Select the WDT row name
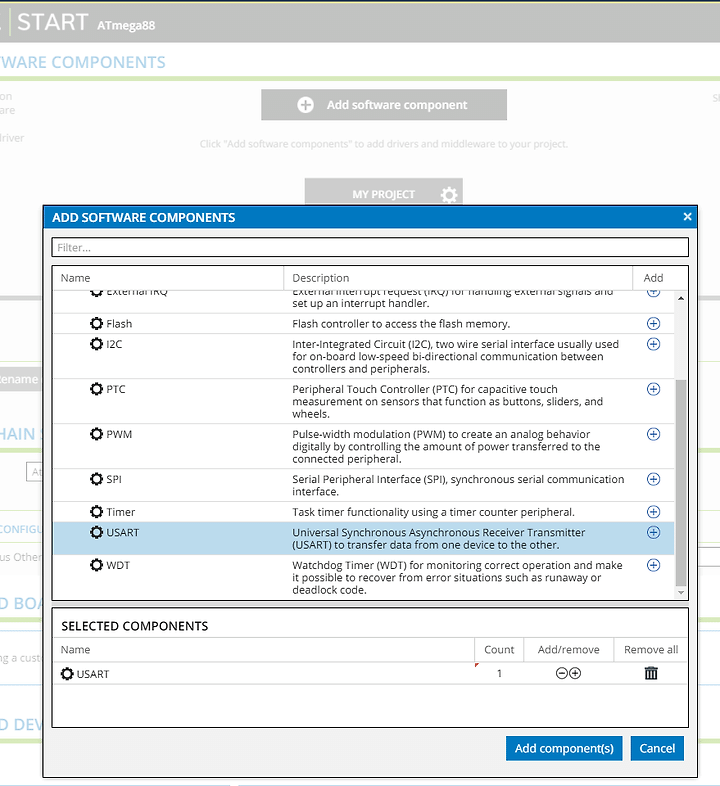 tap(118, 565)
